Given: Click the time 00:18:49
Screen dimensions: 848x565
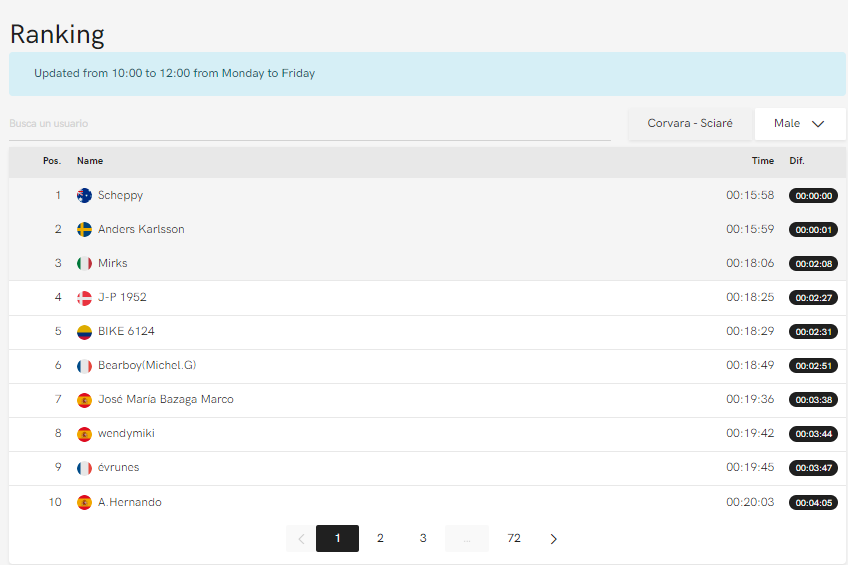Looking at the screenshot, I should (x=750, y=365).
